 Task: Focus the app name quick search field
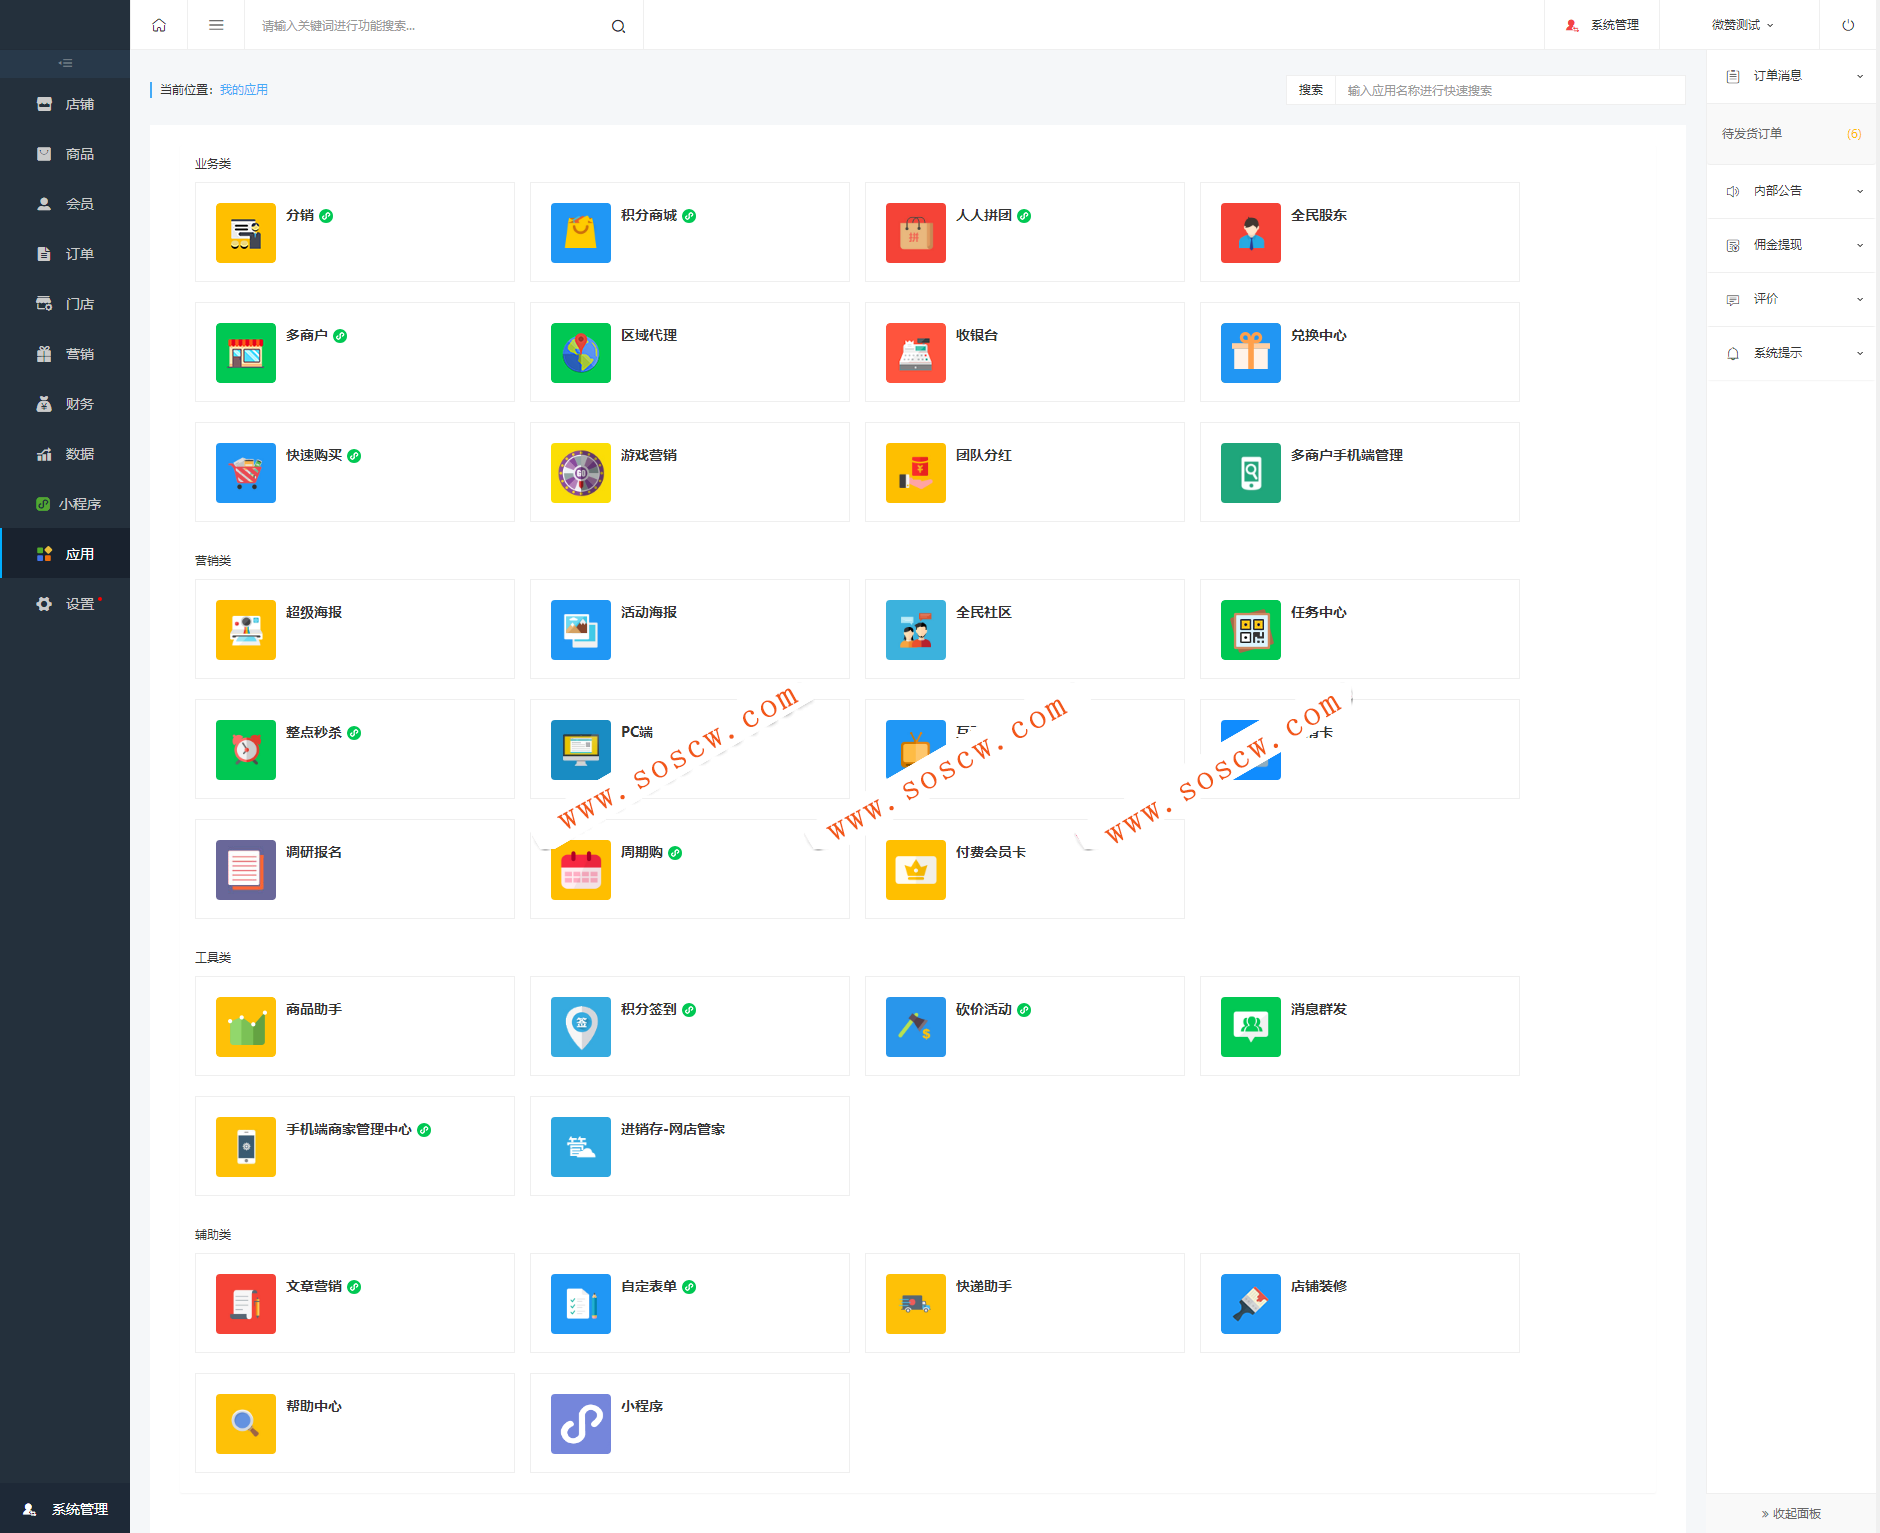tap(1510, 90)
